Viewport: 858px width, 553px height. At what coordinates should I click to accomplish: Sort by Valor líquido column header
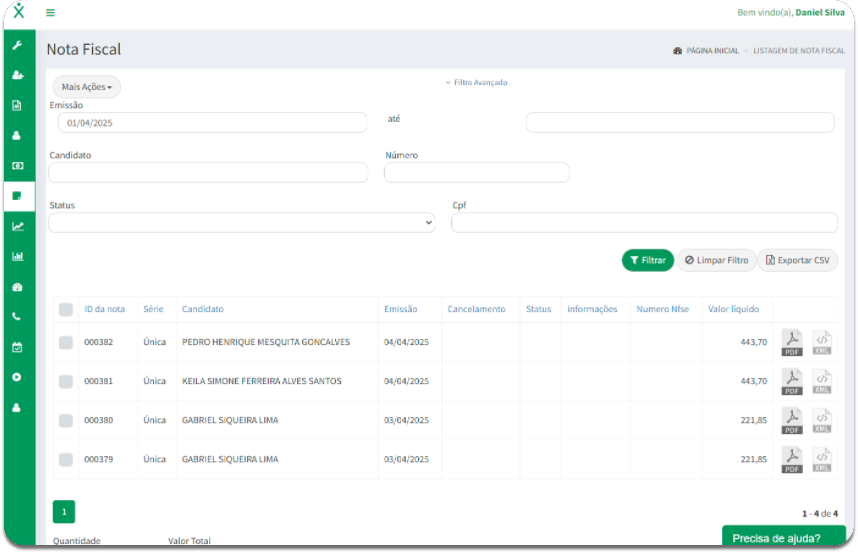coord(733,309)
